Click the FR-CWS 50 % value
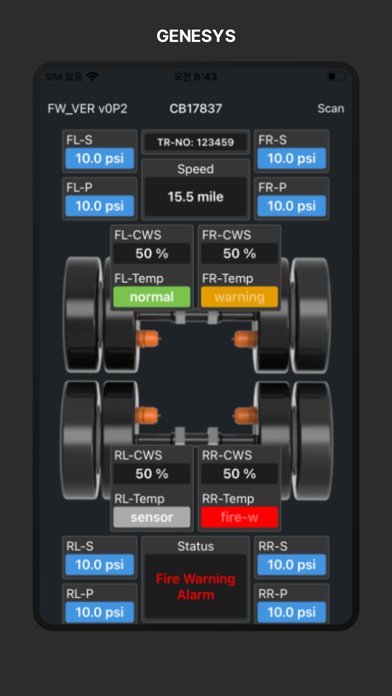 pyautogui.click(x=240, y=253)
